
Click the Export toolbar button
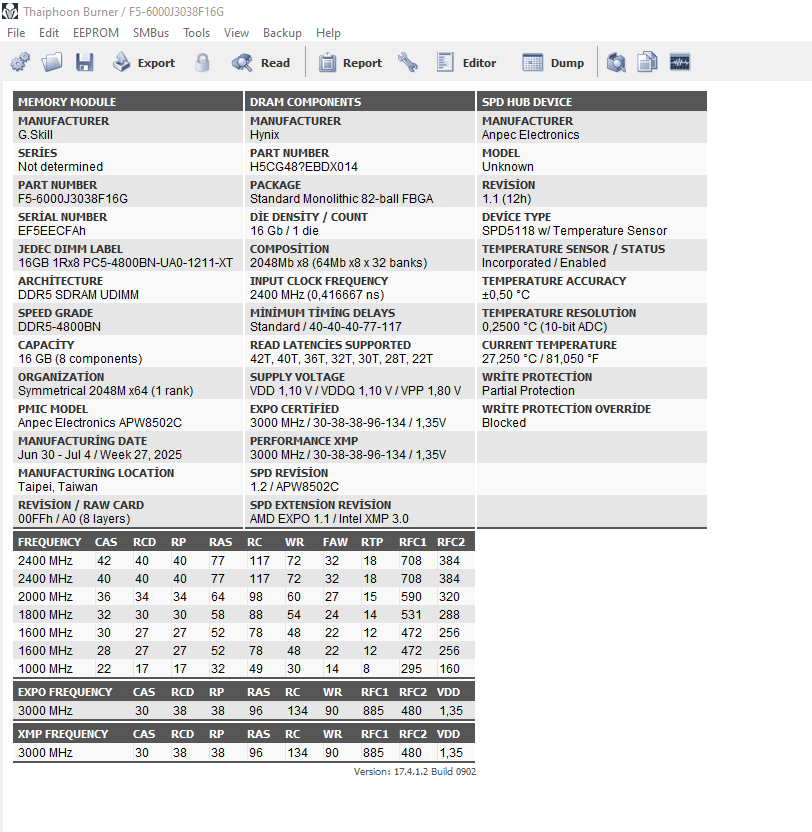(x=143, y=63)
